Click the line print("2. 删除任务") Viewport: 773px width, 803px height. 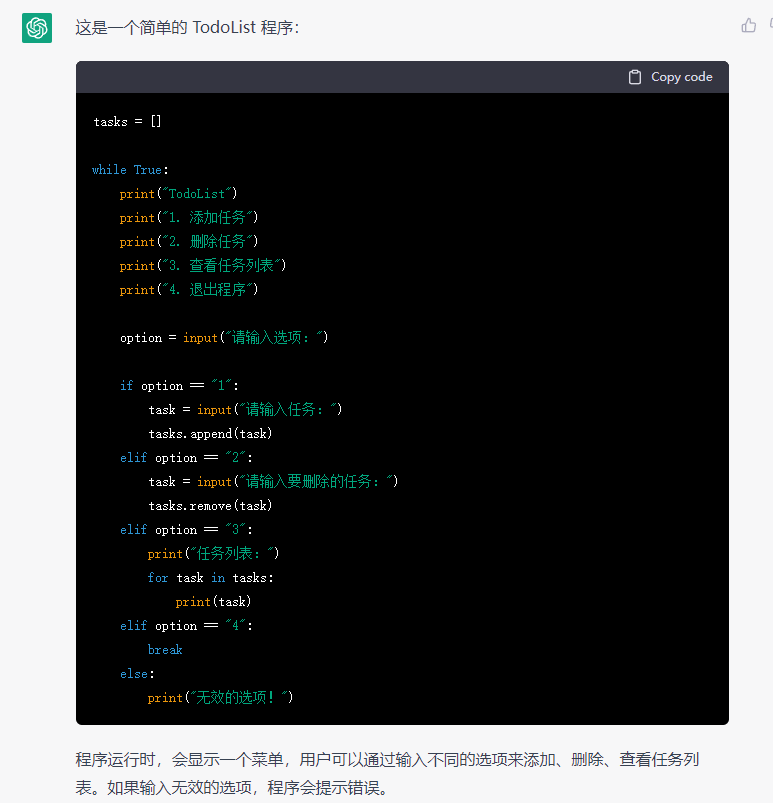[x=189, y=242]
